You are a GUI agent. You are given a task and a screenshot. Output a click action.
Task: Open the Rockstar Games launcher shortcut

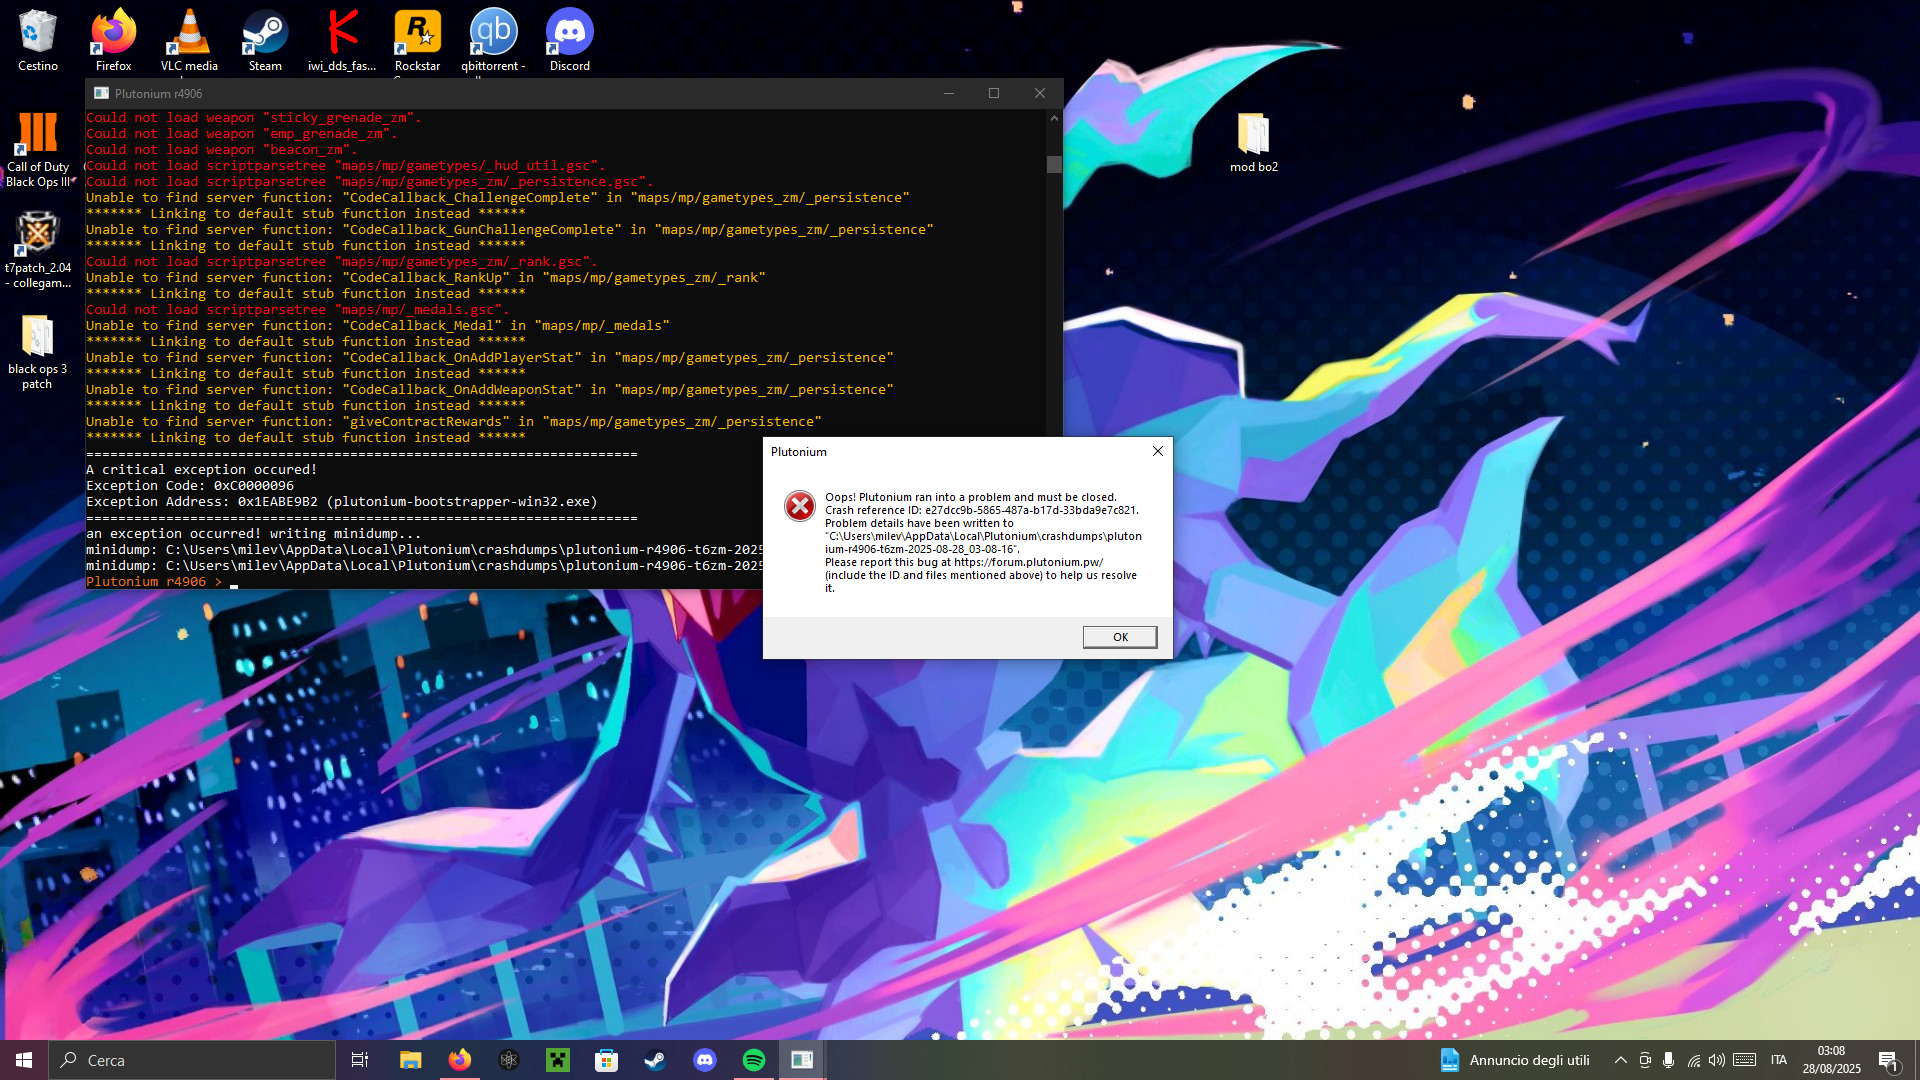417,40
